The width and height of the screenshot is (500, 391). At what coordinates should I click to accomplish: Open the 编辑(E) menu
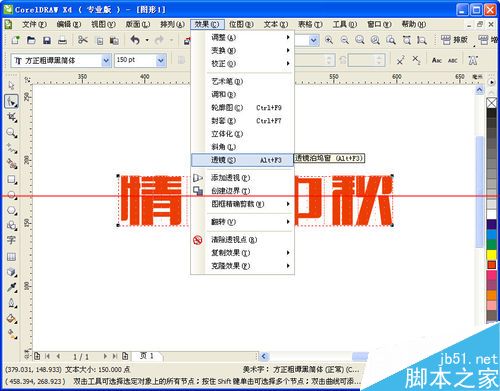coord(69,24)
